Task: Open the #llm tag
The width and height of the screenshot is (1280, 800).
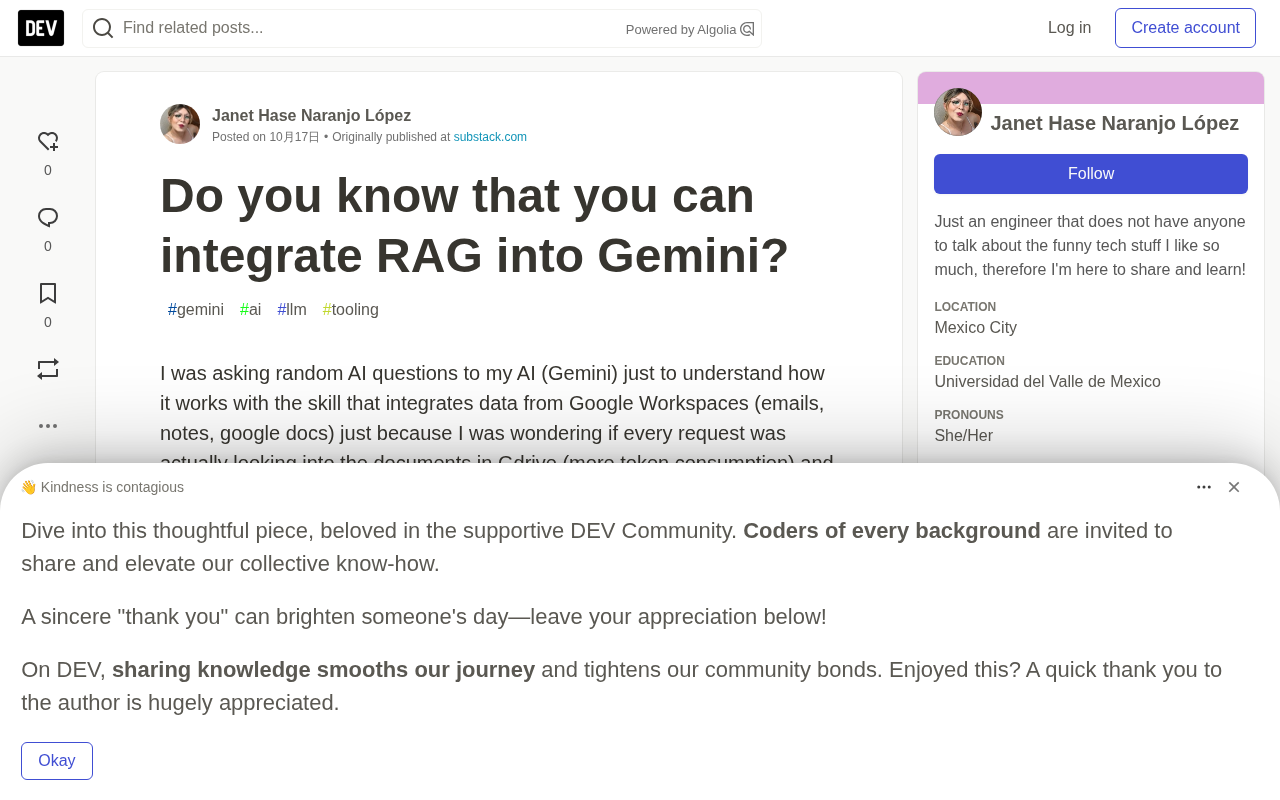Action: pos(292,310)
